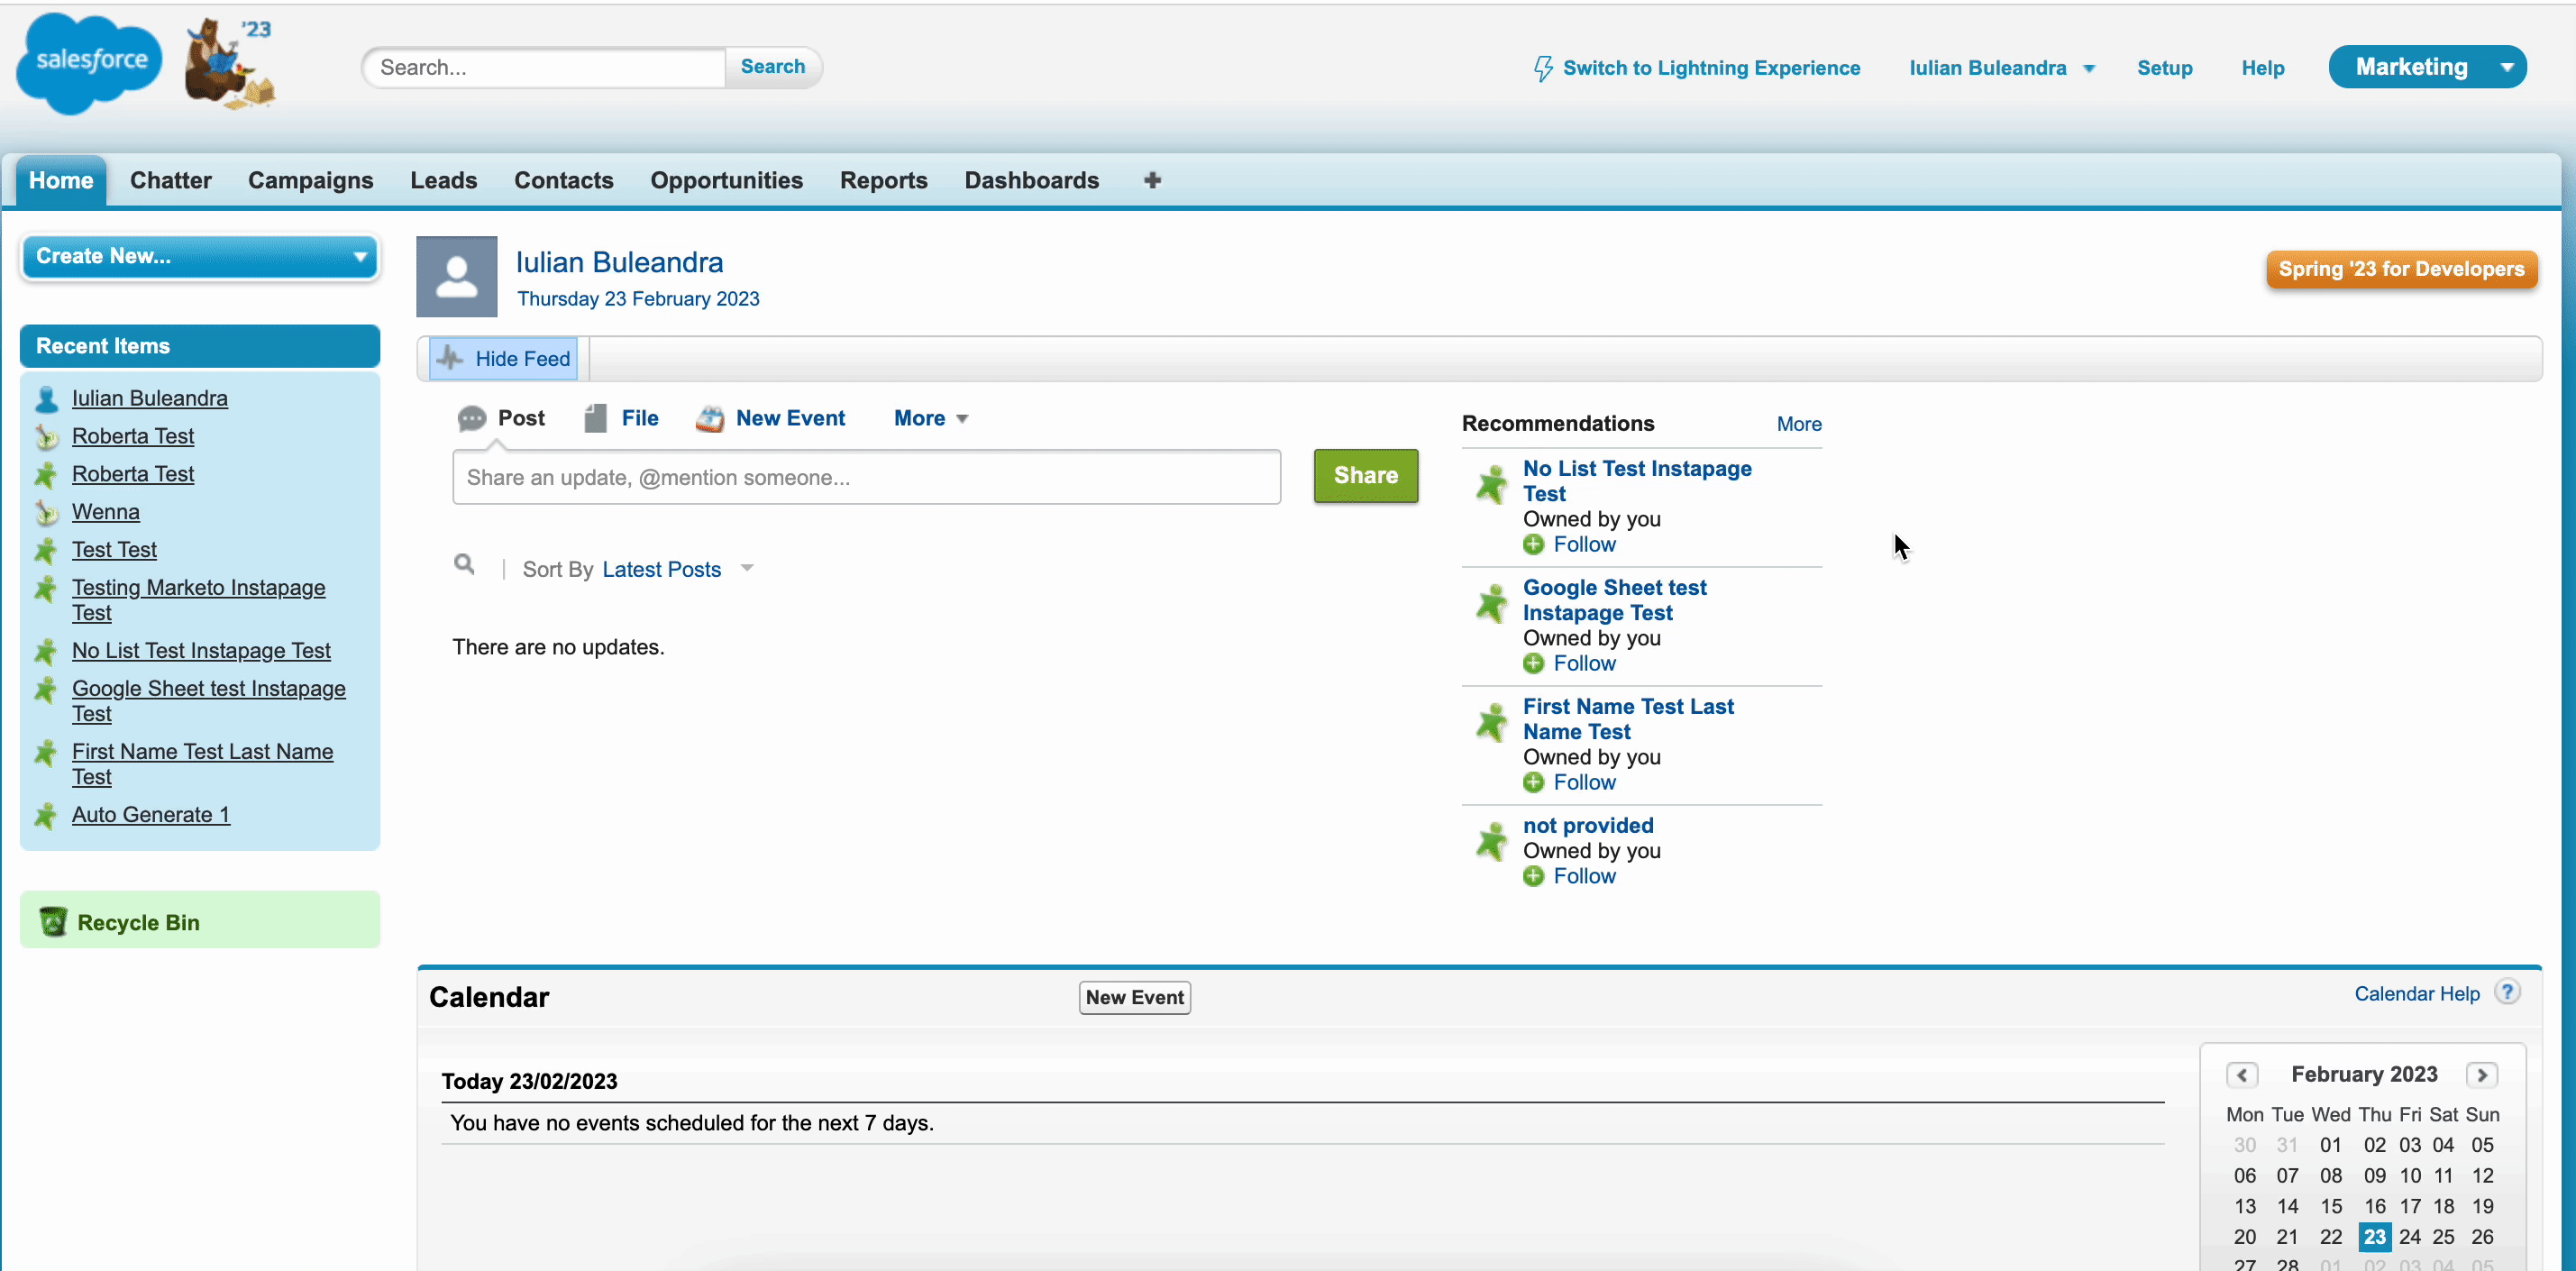The width and height of the screenshot is (2576, 1271).
Task: Click the Post speech bubble icon
Action: pyautogui.click(x=471, y=418)
